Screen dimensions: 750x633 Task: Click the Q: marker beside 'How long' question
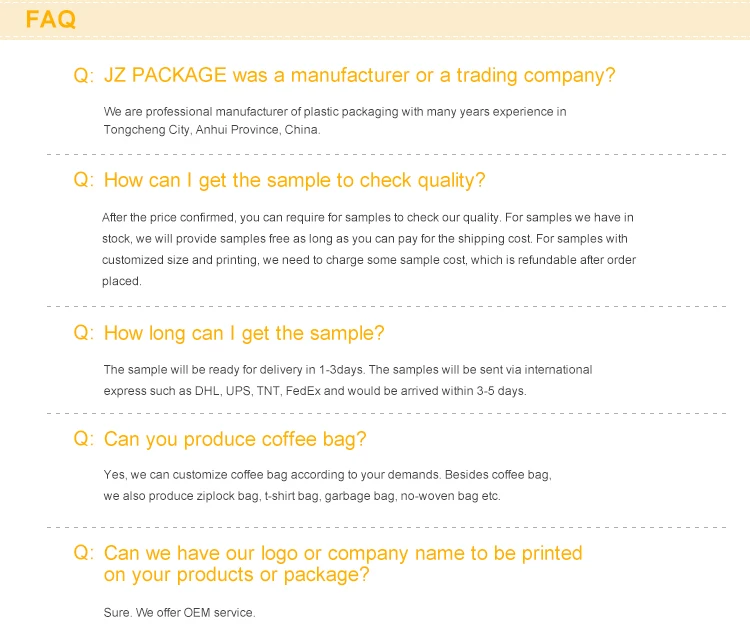83,335
